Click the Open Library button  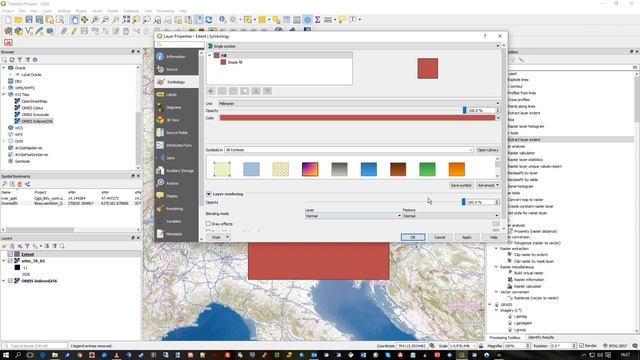coord(488,150)
